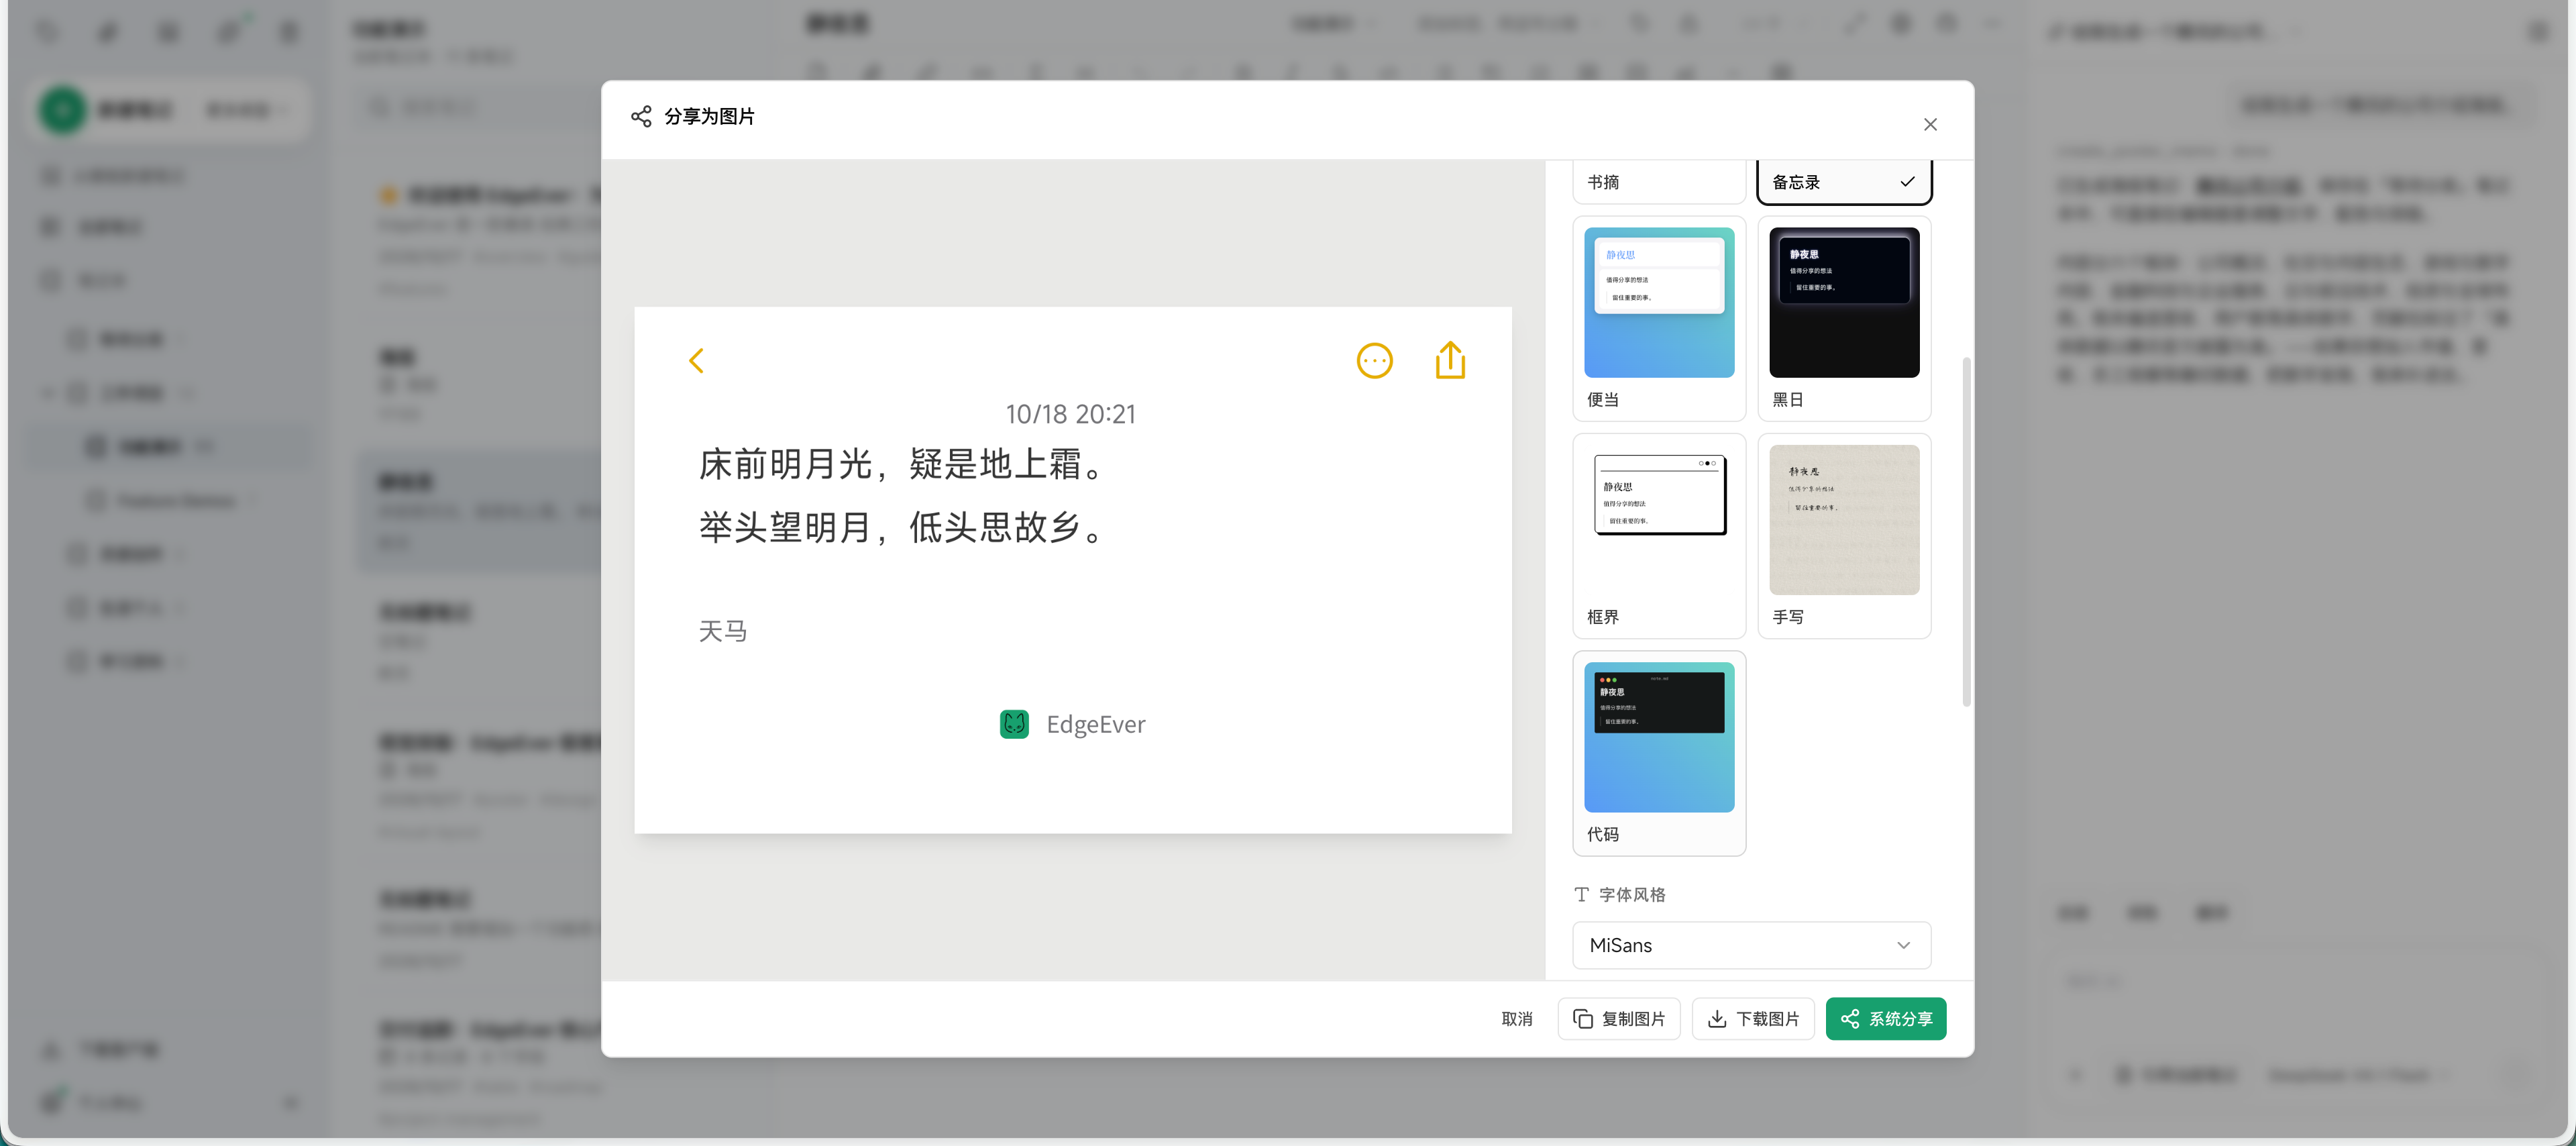This screenshot has height=1146, width=2576.
Task: Click the poem line 床前明月光，疑是地上霜。
Action: (903, 465)
